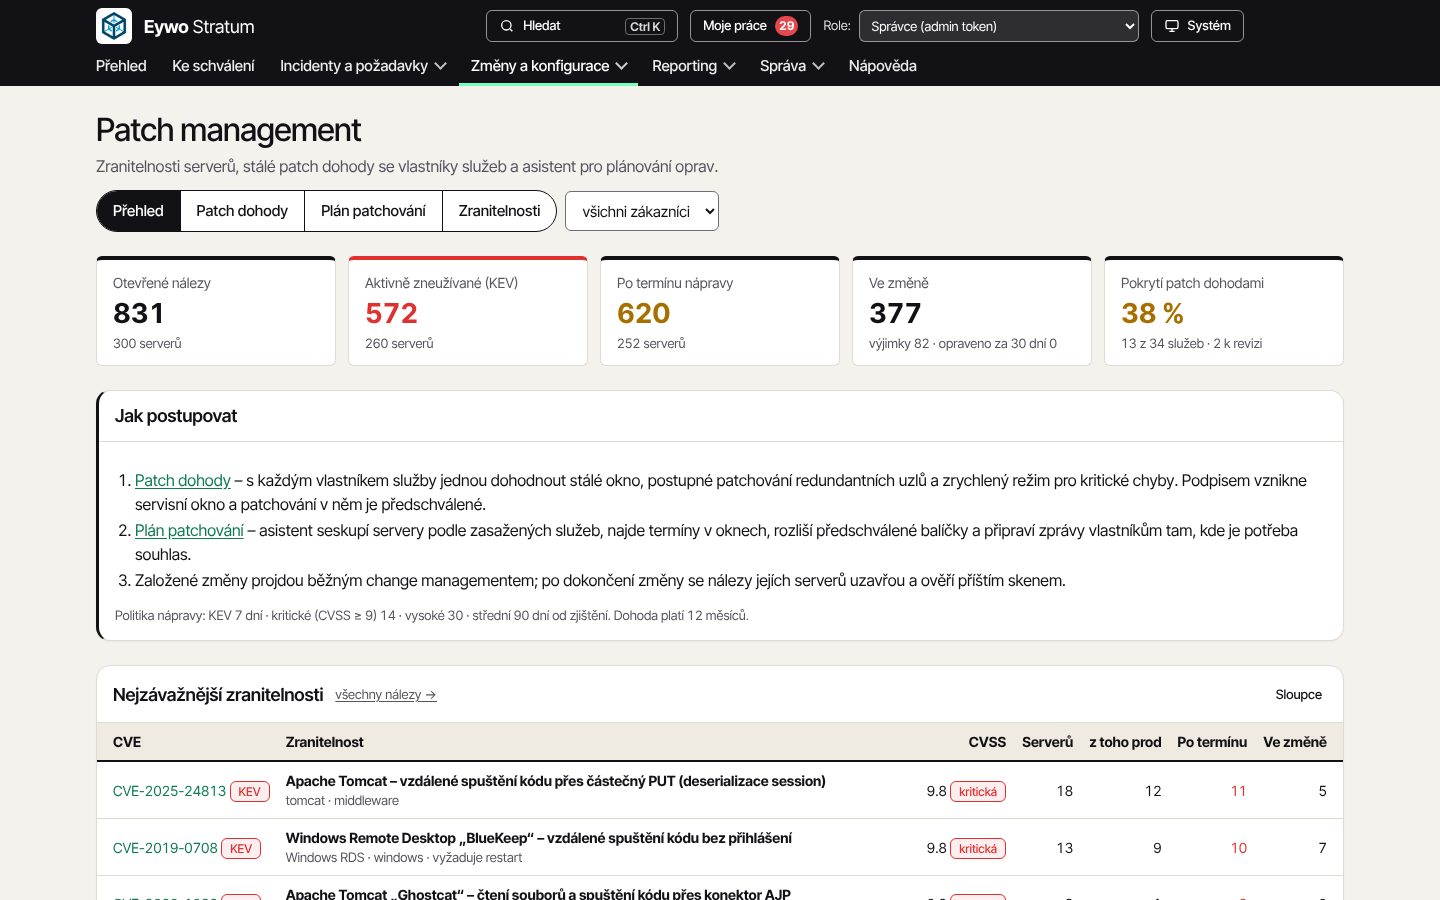Screen dimensions: 1440x900
Task: Go to Přehled in top navigation
Action: click(121, 66)
